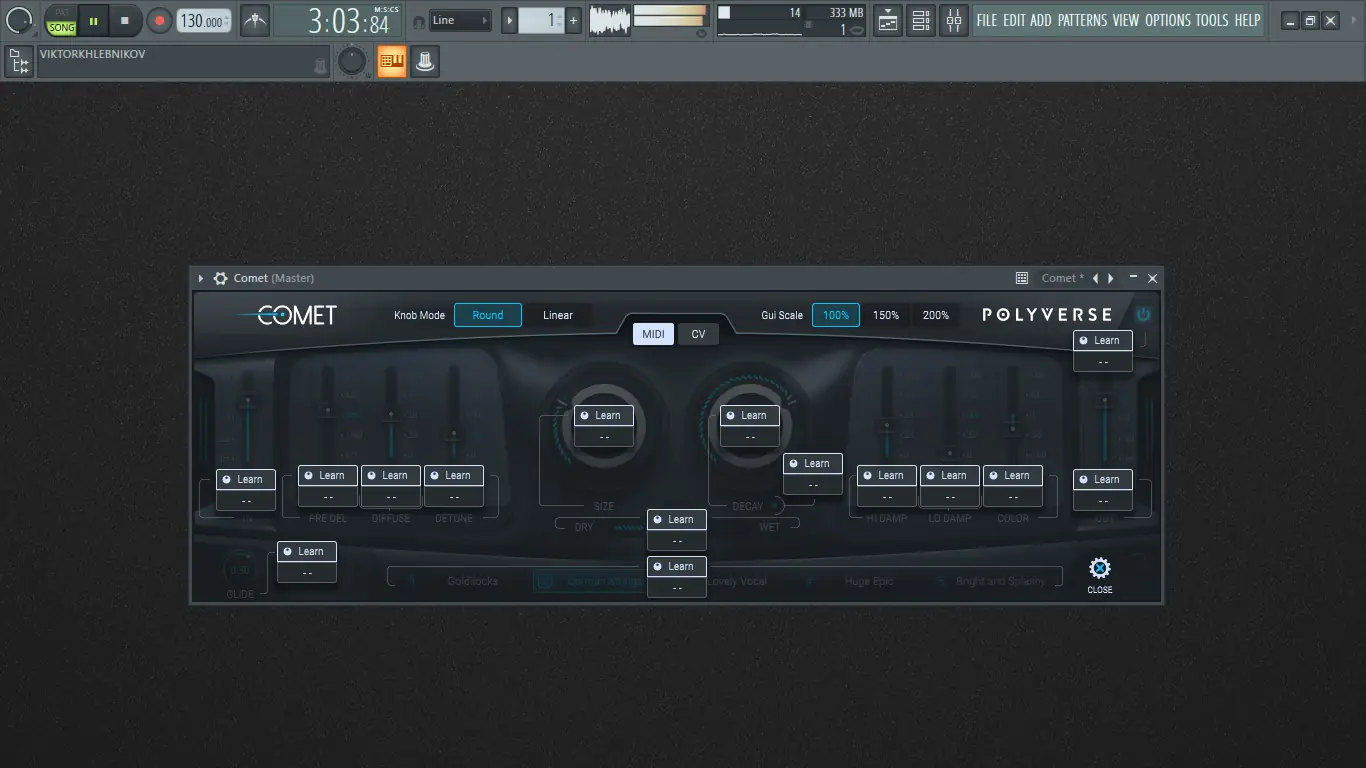The height and width of the screenshot is (768, 1366).
Task: Stop playback with the stop button
Action: [125, 20]
